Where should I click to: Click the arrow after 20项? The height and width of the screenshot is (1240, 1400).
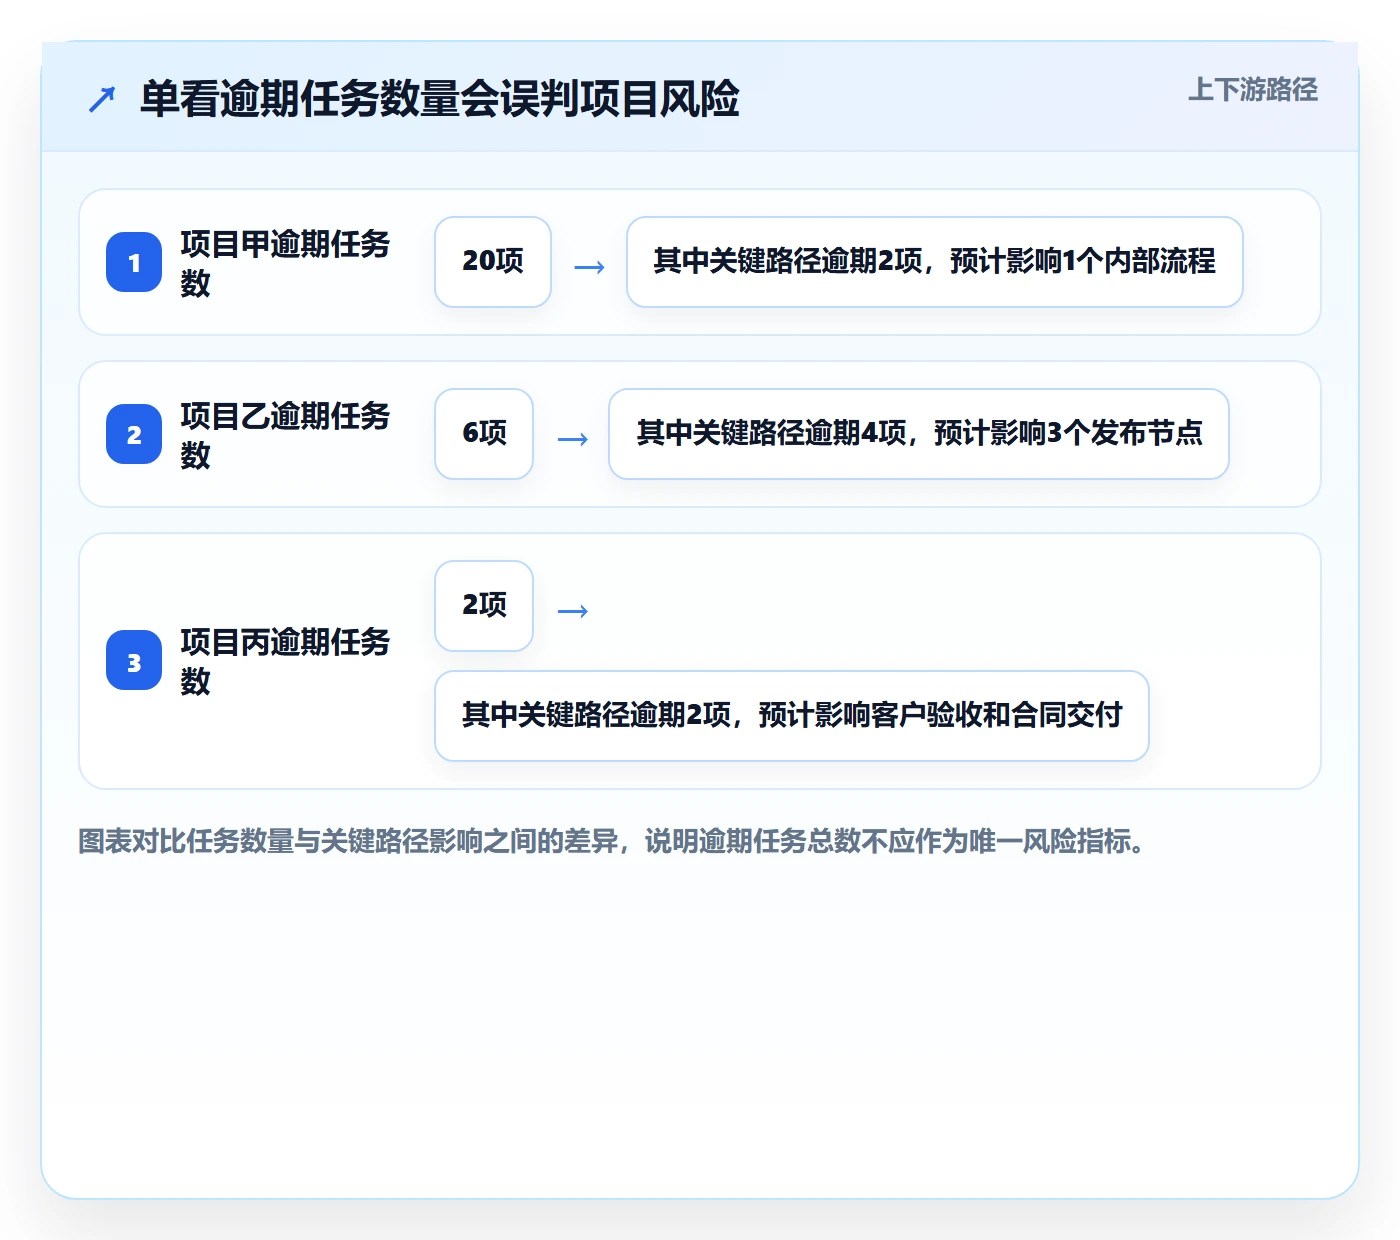[589, 267]
